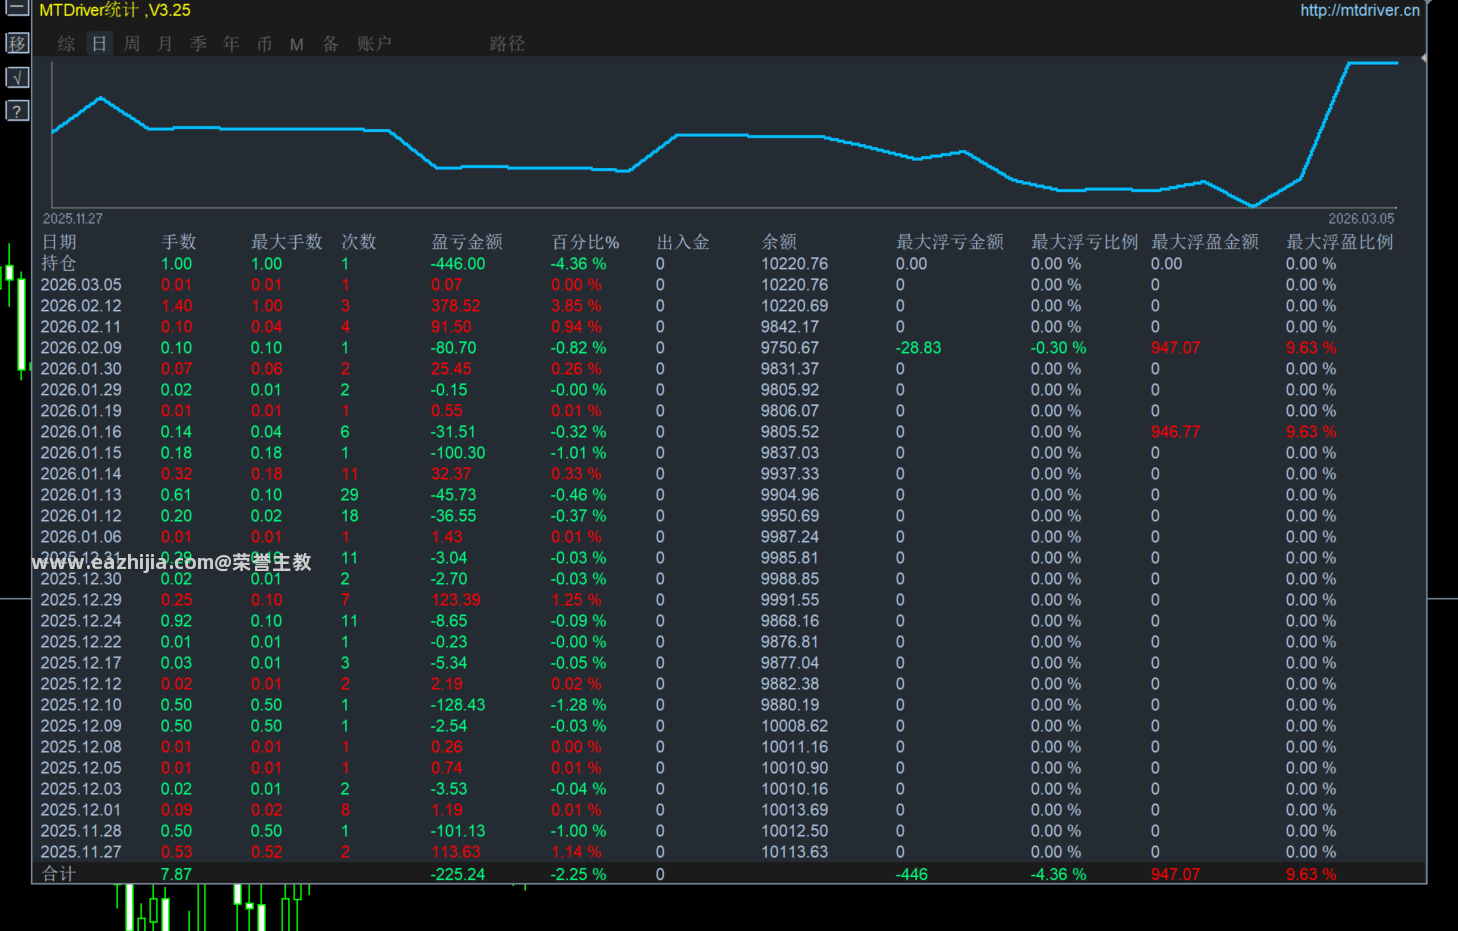Click the 移 move-panel icon
The height and width of the screenshot is (931, 1458).
pos(17,43)
